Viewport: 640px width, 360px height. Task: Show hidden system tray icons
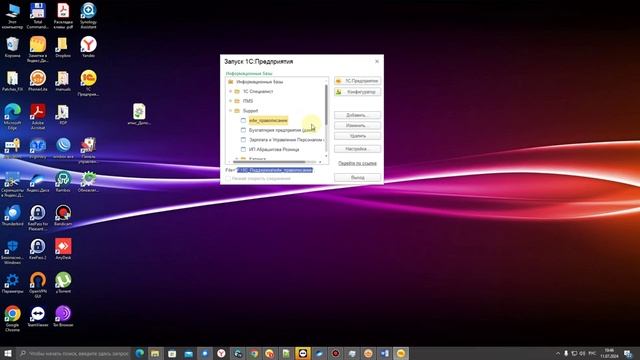tap(558, 353)
